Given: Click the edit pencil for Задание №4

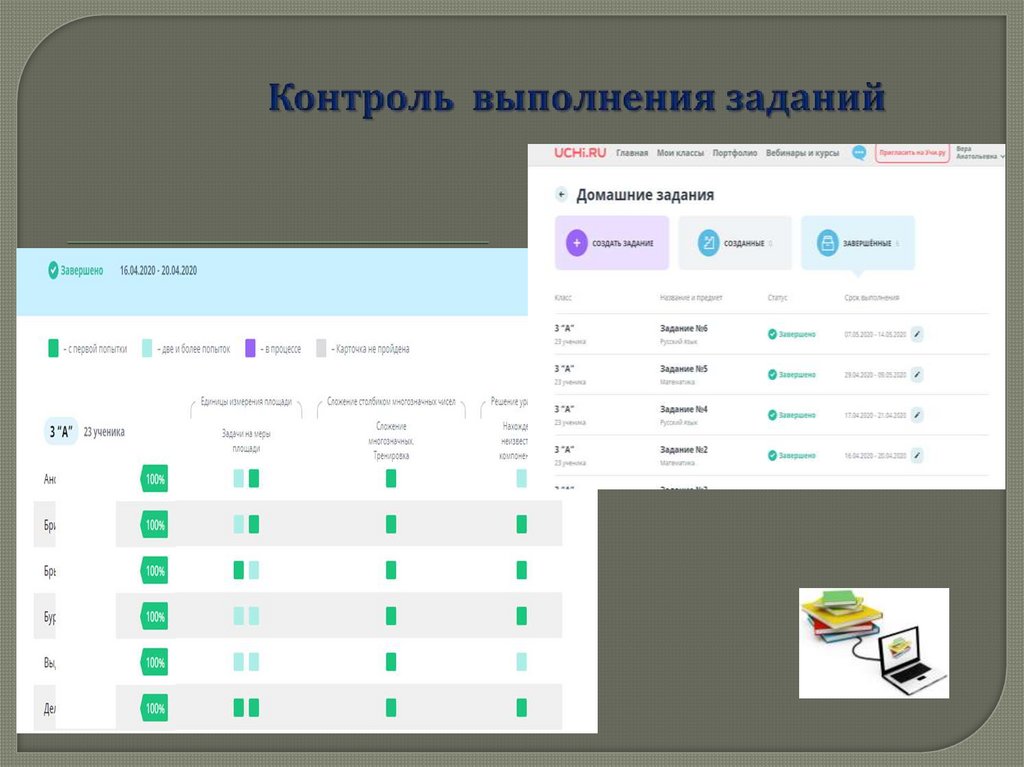Looking at the screenshot, I should (x=917, y=414).
